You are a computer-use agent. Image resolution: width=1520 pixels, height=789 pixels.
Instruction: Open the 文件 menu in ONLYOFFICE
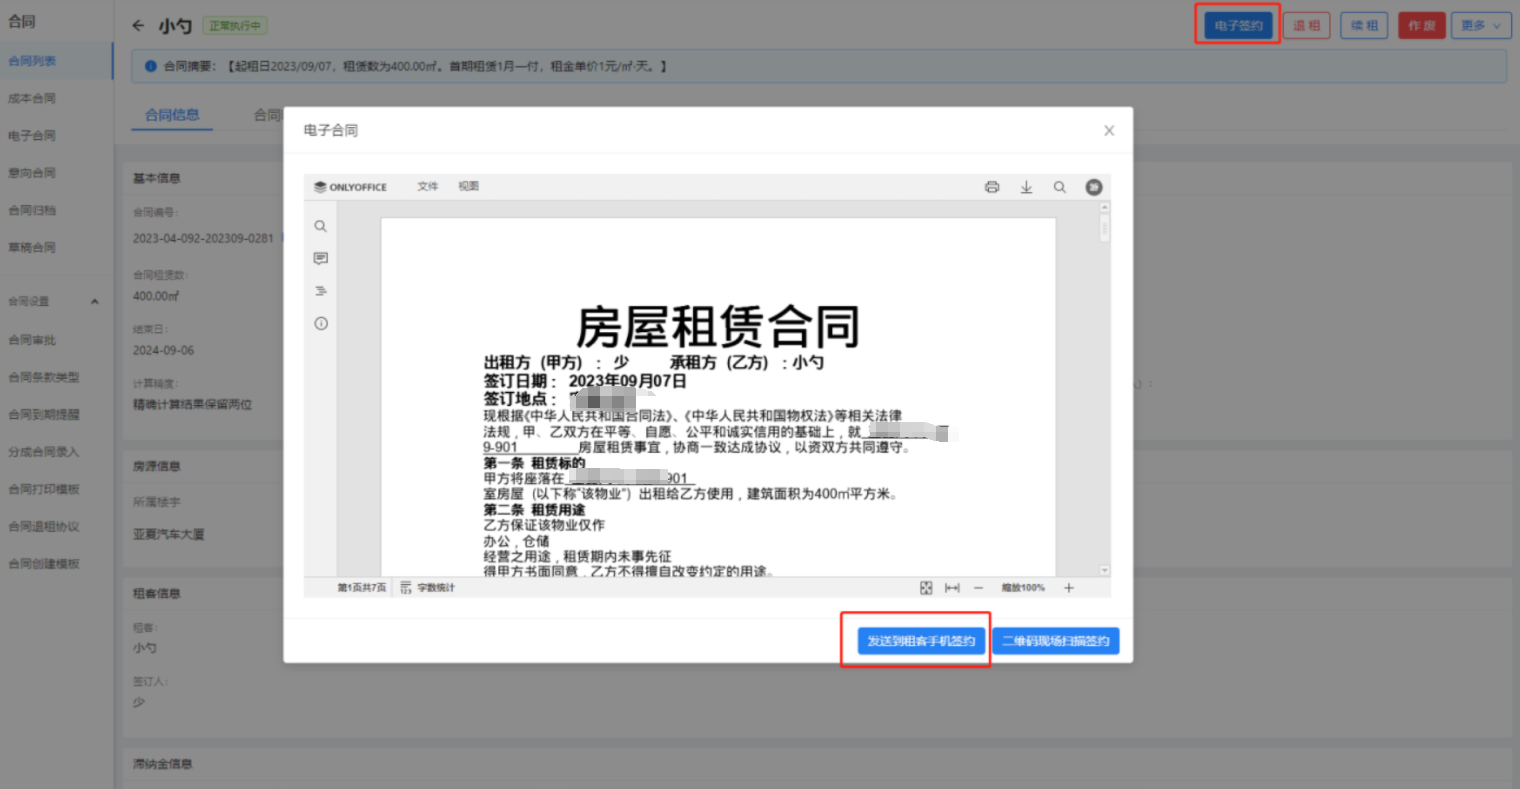[x=428, y=187]
